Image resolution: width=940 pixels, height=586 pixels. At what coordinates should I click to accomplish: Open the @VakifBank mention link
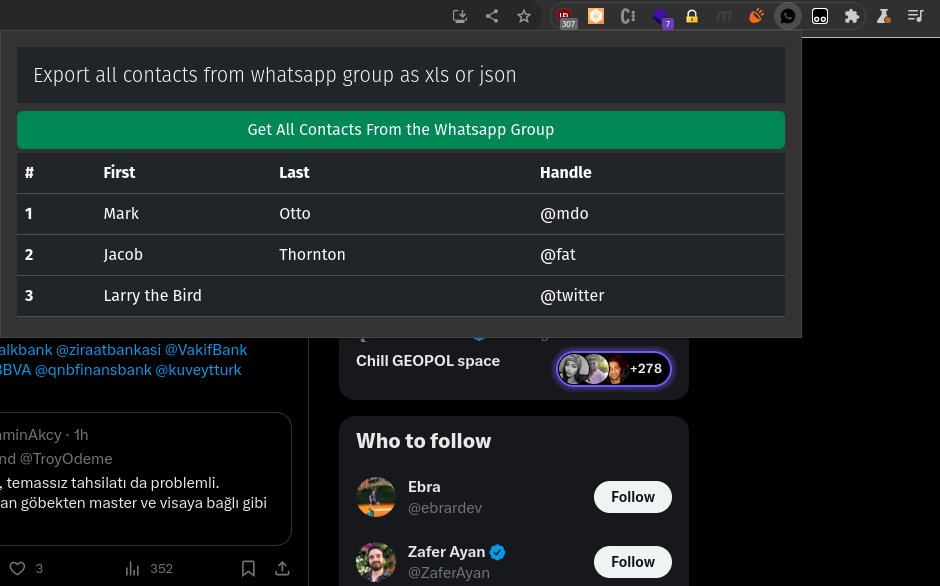tap(206, 350)
